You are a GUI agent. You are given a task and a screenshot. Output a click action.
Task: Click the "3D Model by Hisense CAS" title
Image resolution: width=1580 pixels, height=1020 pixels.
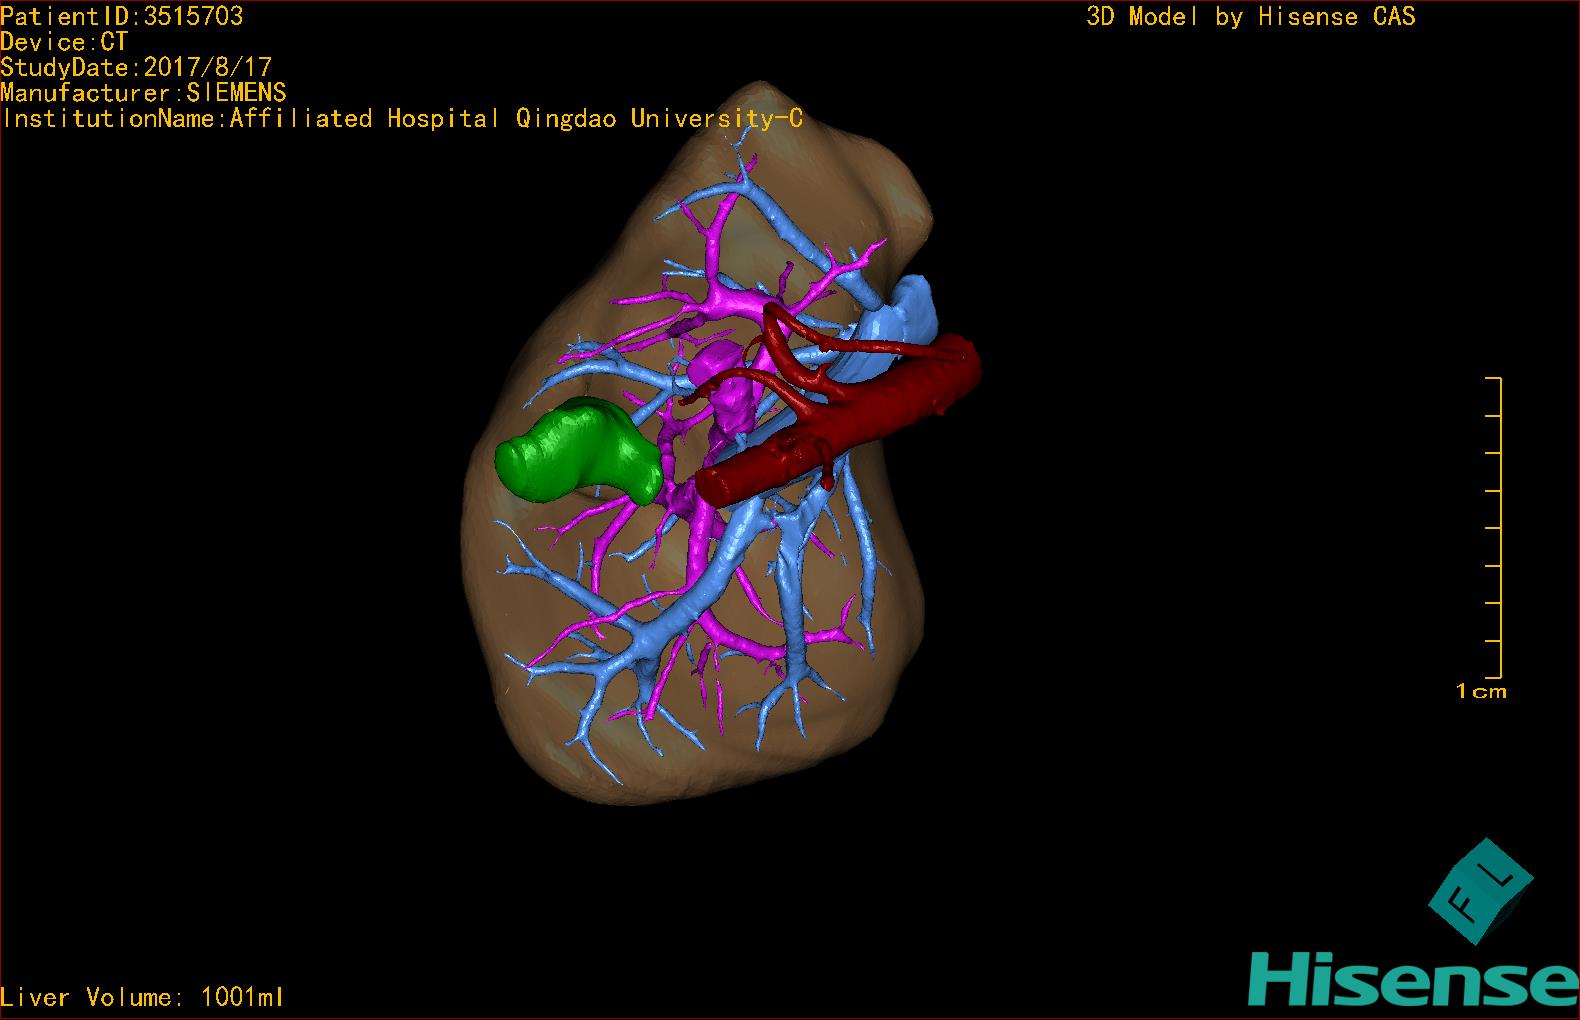click(1250, 16)
